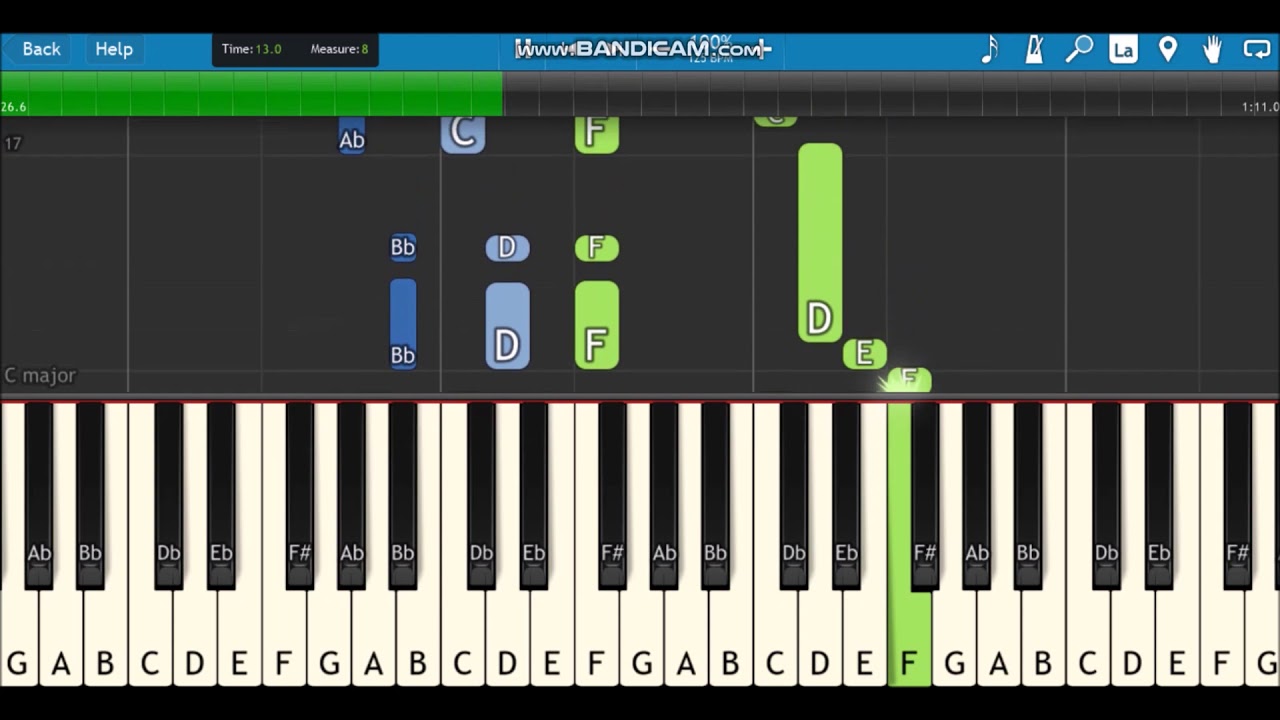Click the 'C major' key signature label
Image resolution: width=1280 pixels, height=720 pixels.
coord(40,375)
